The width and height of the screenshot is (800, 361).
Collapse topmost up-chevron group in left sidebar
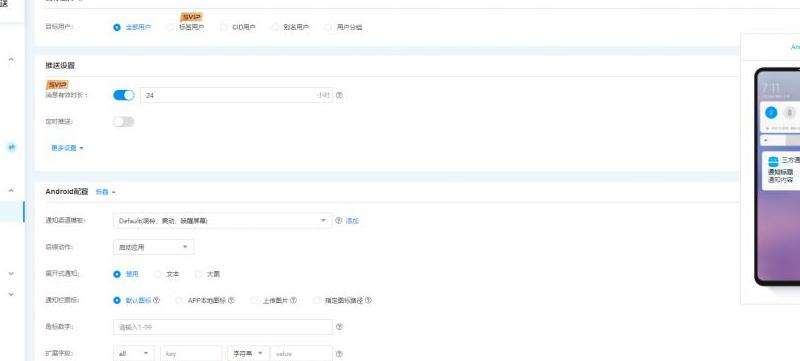11,60
